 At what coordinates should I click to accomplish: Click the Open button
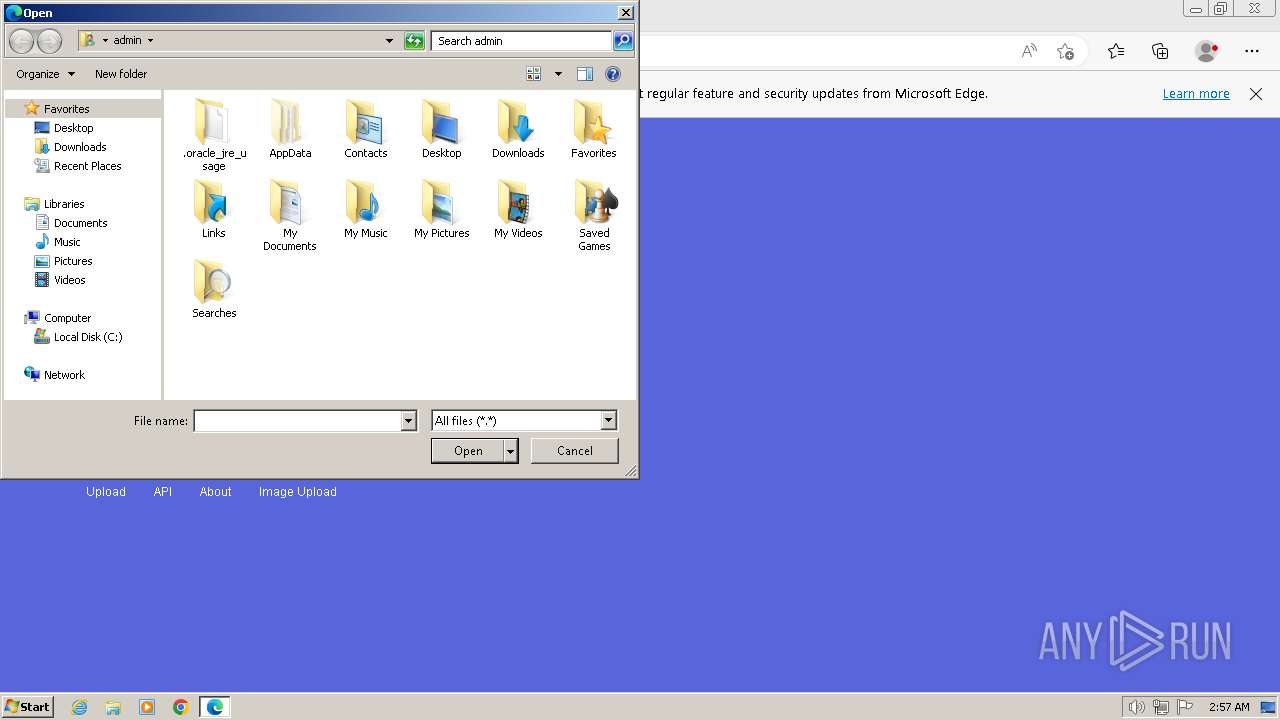click(x=468, y=451)
